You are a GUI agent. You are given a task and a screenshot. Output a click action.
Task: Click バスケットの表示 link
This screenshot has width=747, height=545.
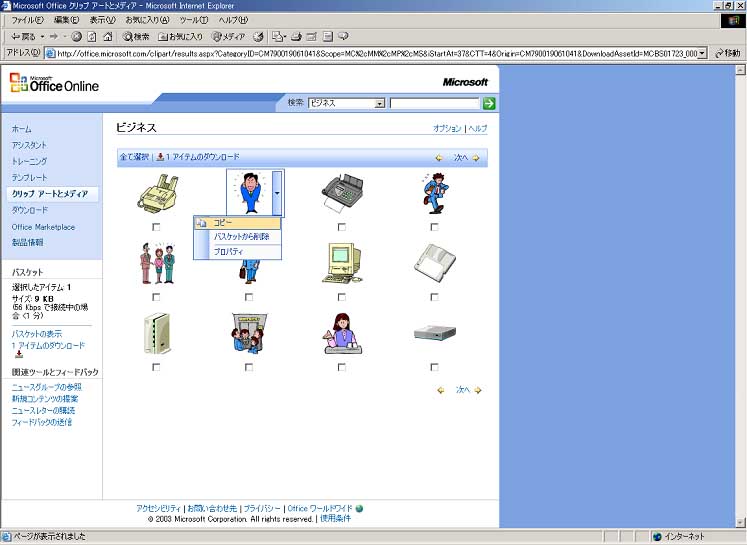point(37,334)
